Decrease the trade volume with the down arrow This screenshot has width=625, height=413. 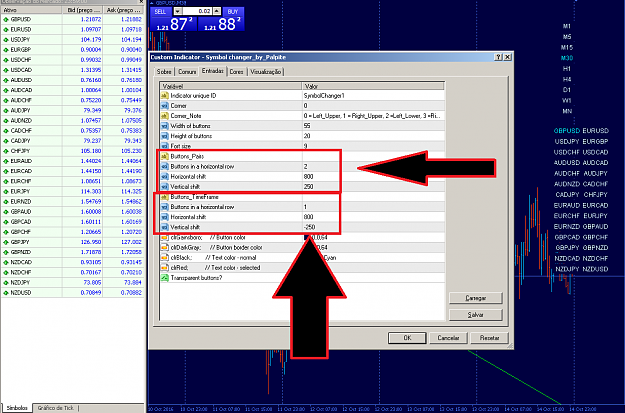coord(178,12)
